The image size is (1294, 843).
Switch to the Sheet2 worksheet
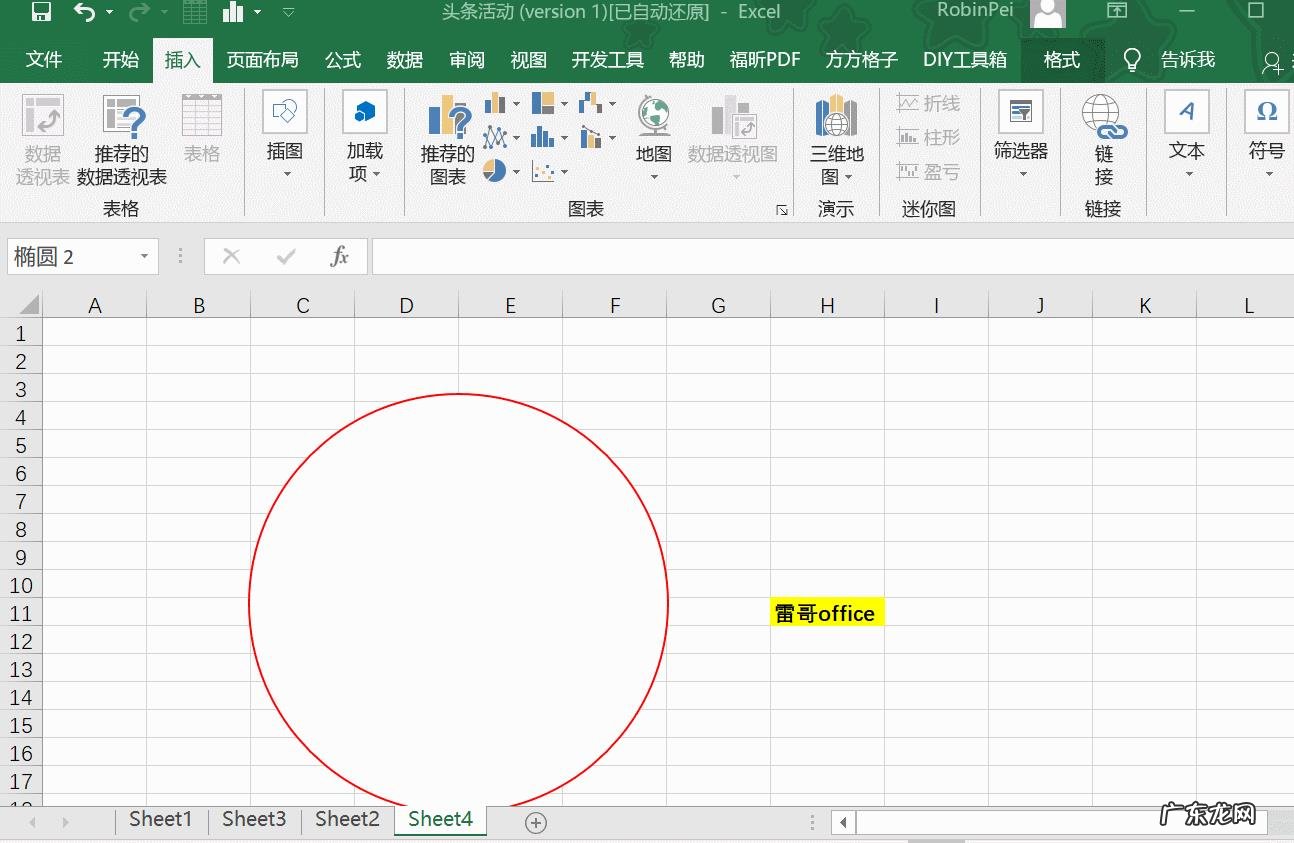[x=346, y=818]
